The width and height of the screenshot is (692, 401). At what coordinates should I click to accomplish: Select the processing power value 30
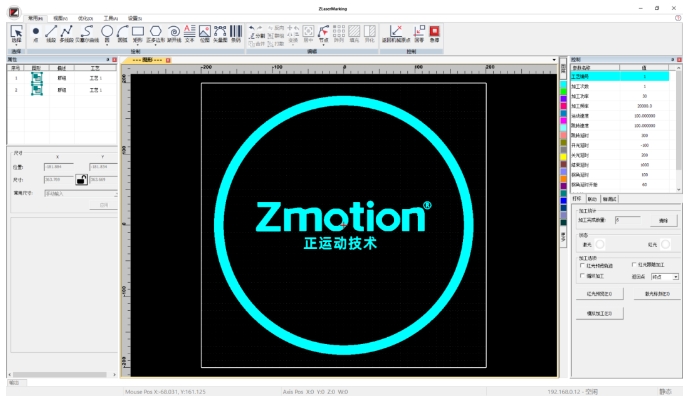[x=644, y=96]
